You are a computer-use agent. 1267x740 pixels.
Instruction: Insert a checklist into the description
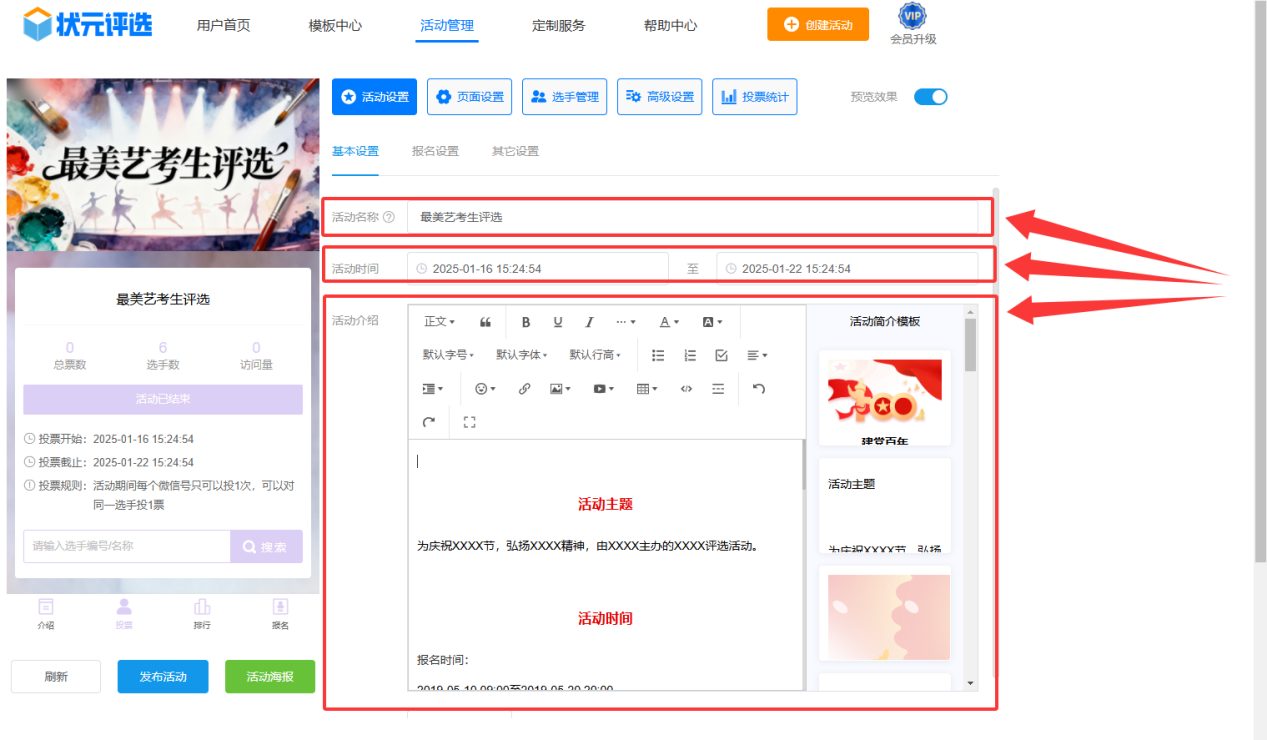[722, 356]
